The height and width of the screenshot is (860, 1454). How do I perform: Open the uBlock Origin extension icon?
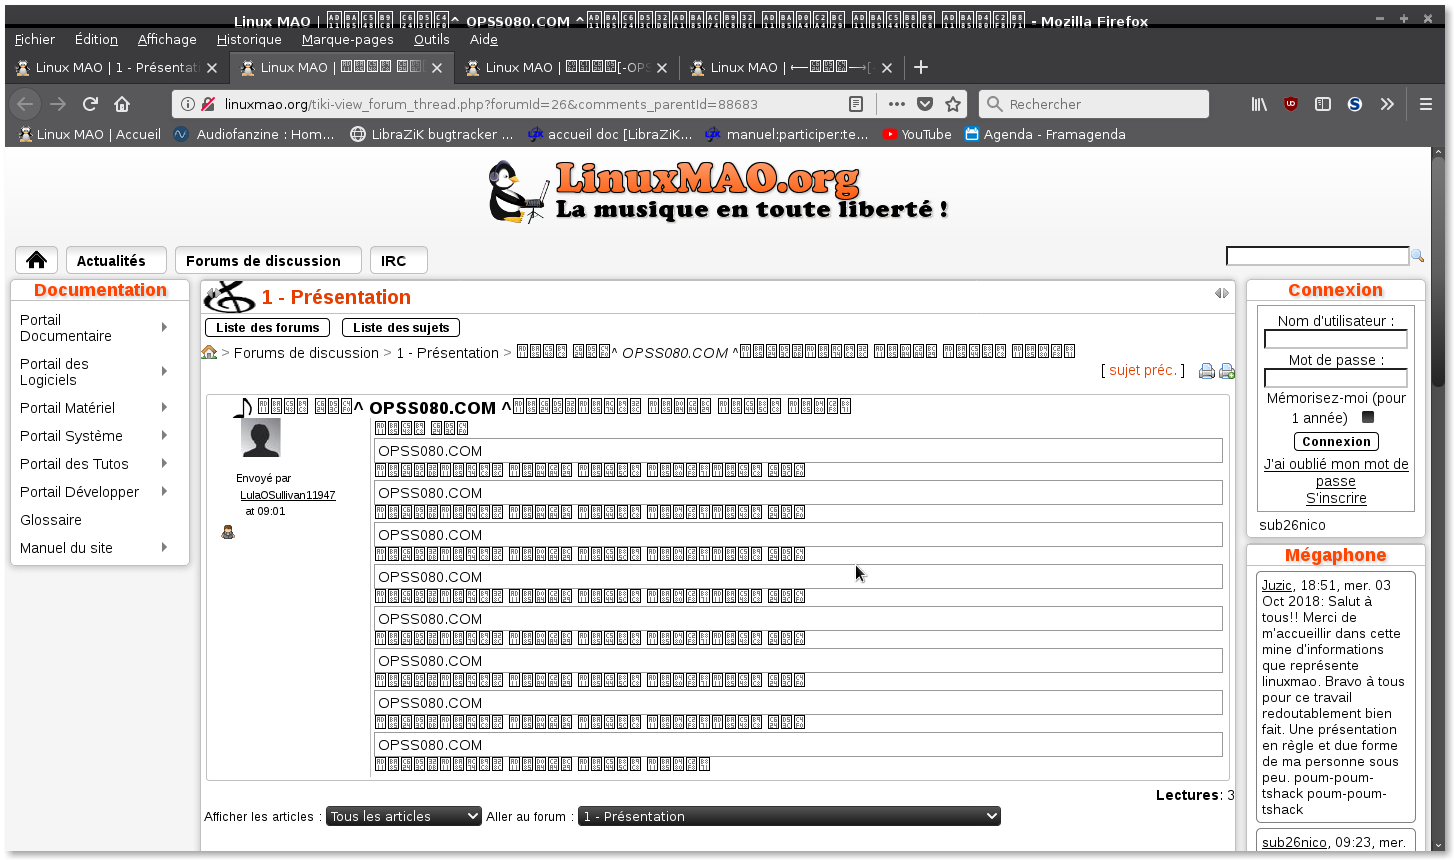coord(1291,104)
